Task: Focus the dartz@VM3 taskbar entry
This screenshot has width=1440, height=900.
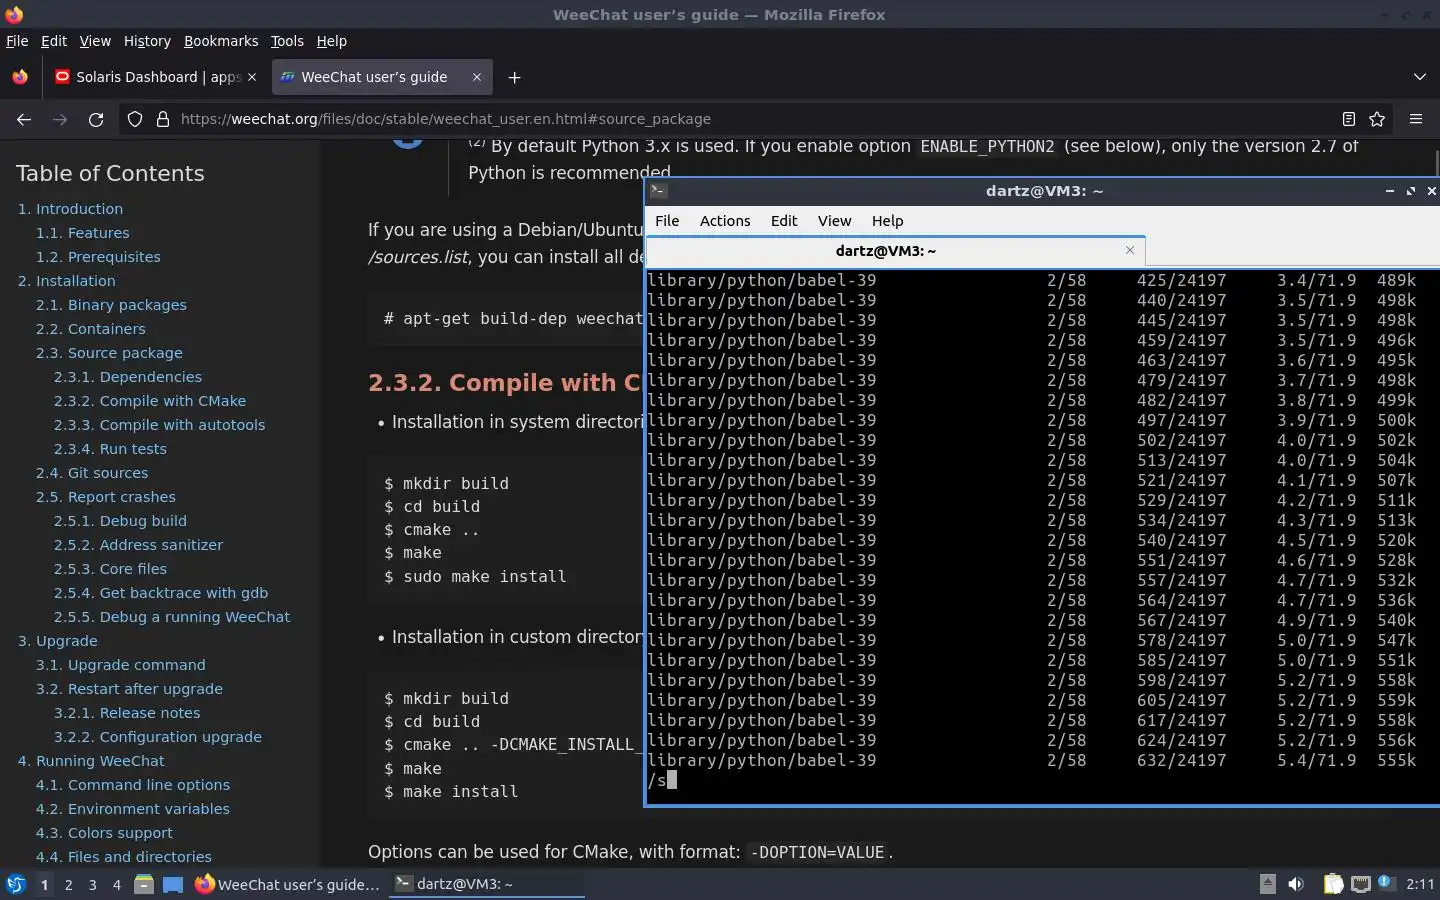Action: pos(486,884)
